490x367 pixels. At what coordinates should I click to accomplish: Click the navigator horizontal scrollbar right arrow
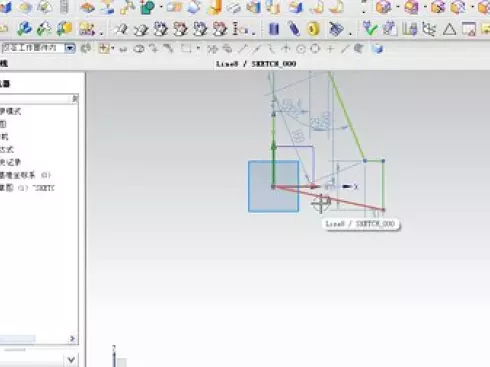click(x=72, y=339)
